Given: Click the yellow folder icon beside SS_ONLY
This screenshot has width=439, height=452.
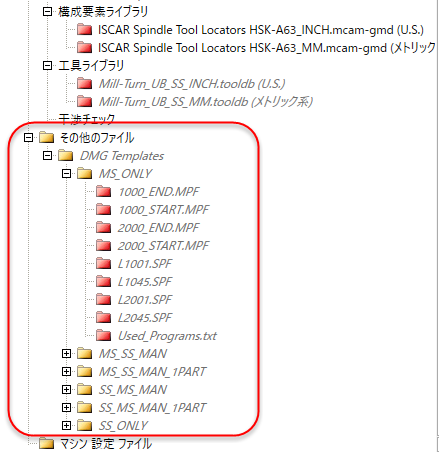Looking at the screenshot, I should pos(85,426).
